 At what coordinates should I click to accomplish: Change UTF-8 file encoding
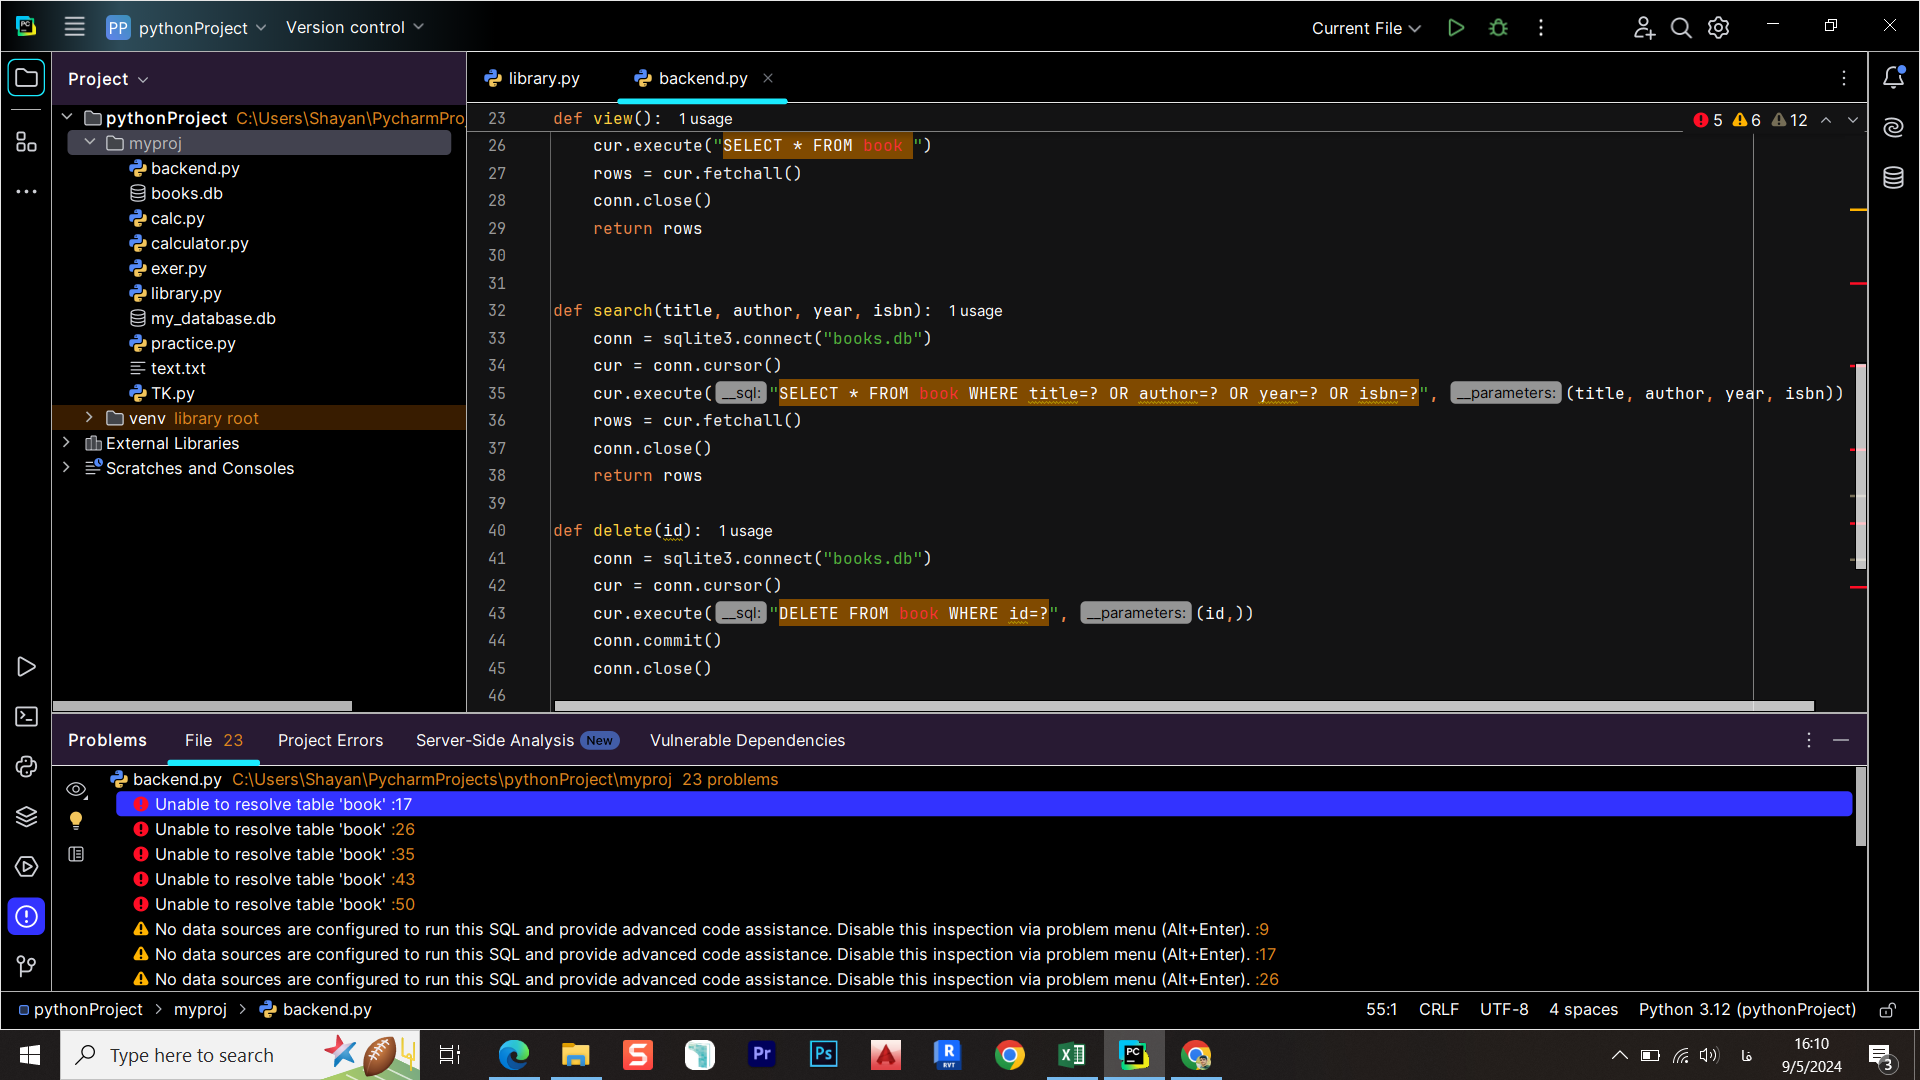[x=1504, y=1010]
